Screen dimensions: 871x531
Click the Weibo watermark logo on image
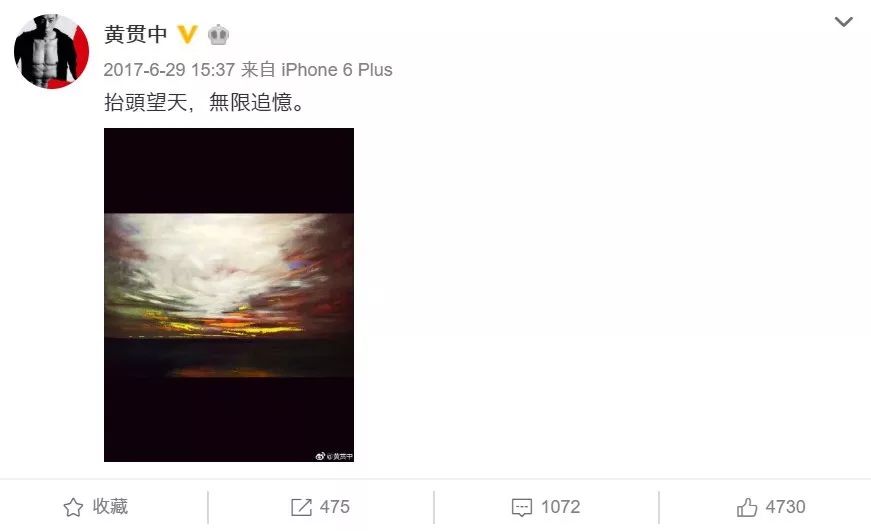pos(320,456)
